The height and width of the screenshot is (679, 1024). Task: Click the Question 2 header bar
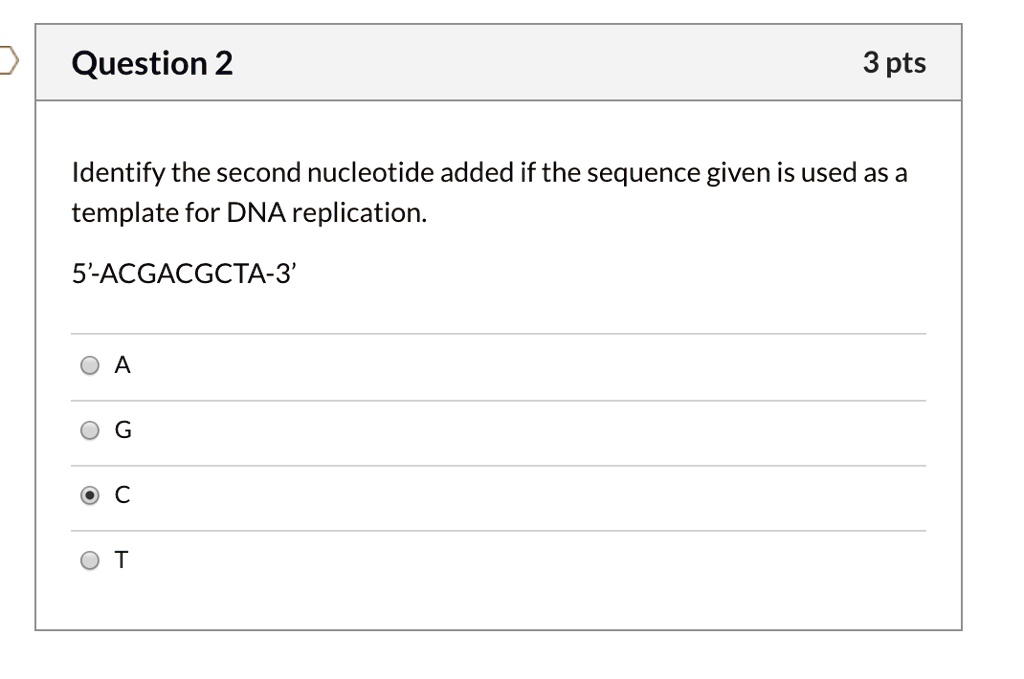[x=500, y=62]
